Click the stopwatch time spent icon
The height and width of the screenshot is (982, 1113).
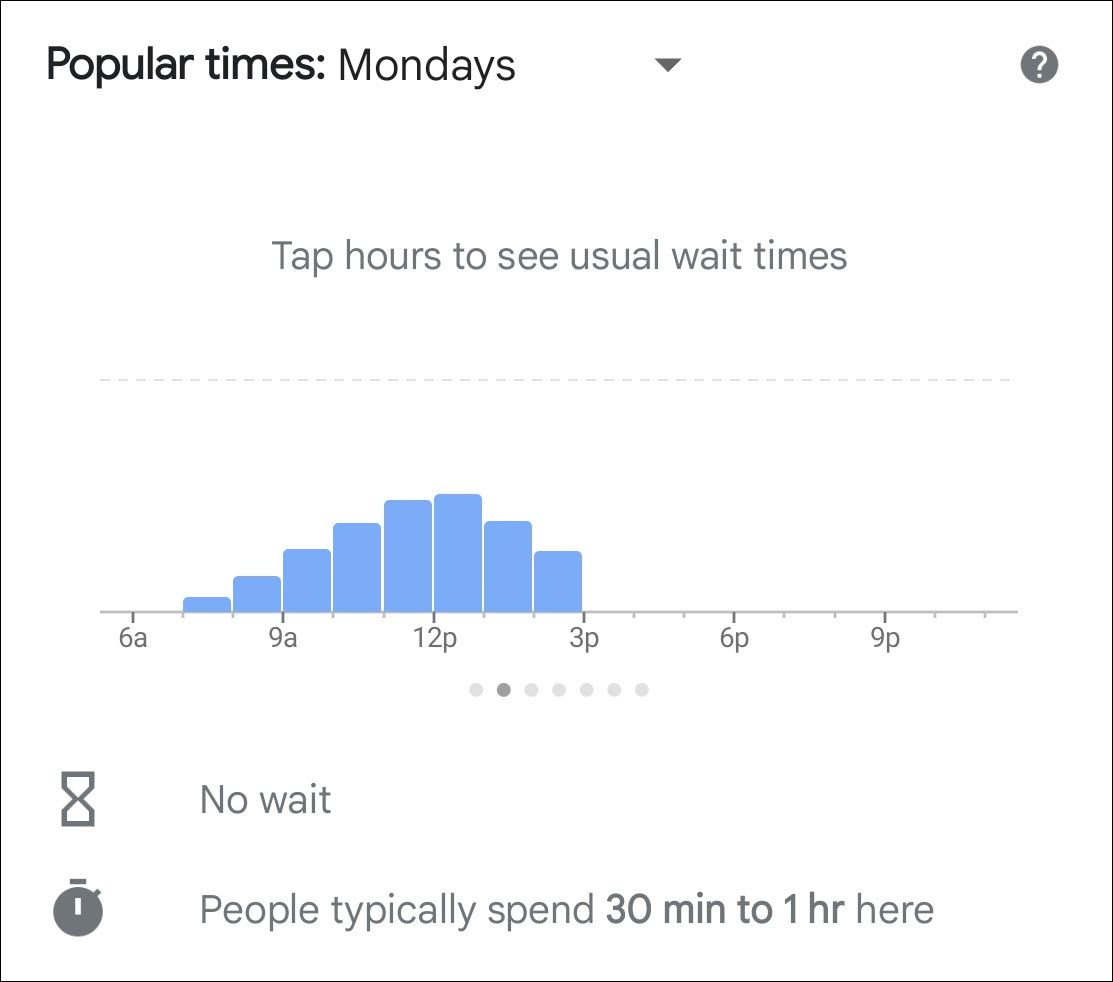coord(77,909)
